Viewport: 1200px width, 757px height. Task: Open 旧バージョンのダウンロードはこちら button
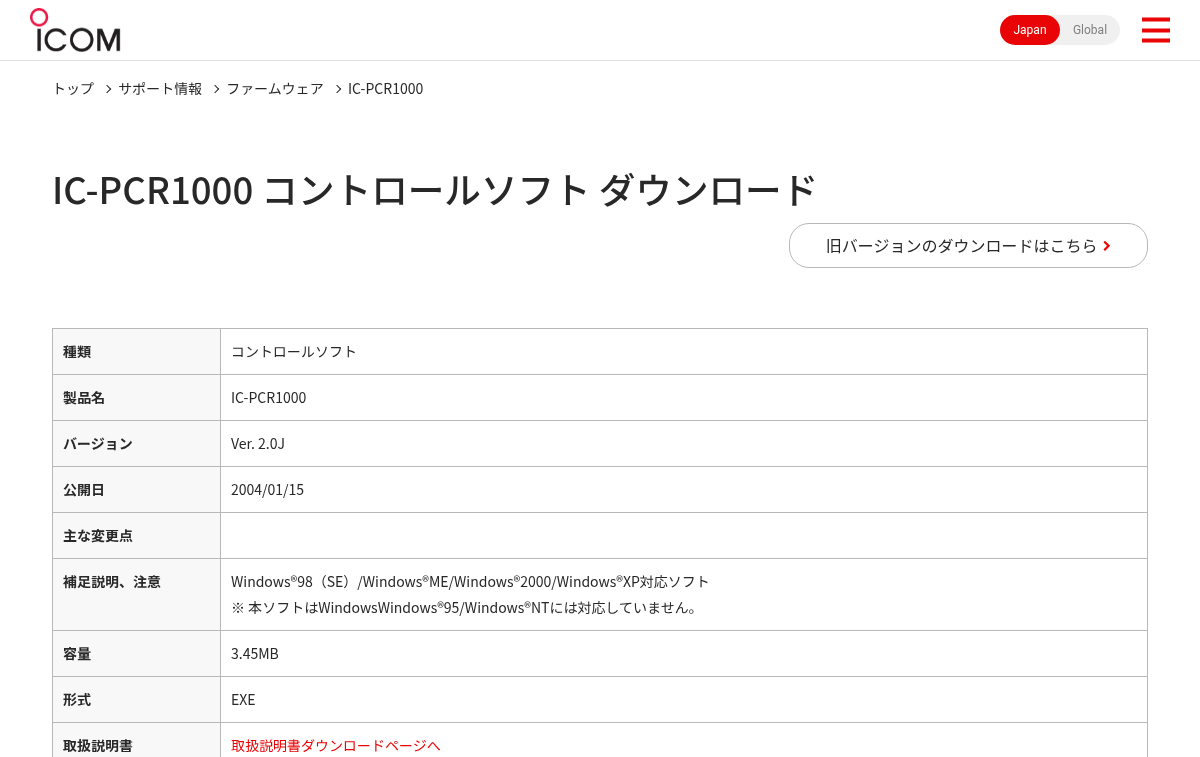coord(968,245)
